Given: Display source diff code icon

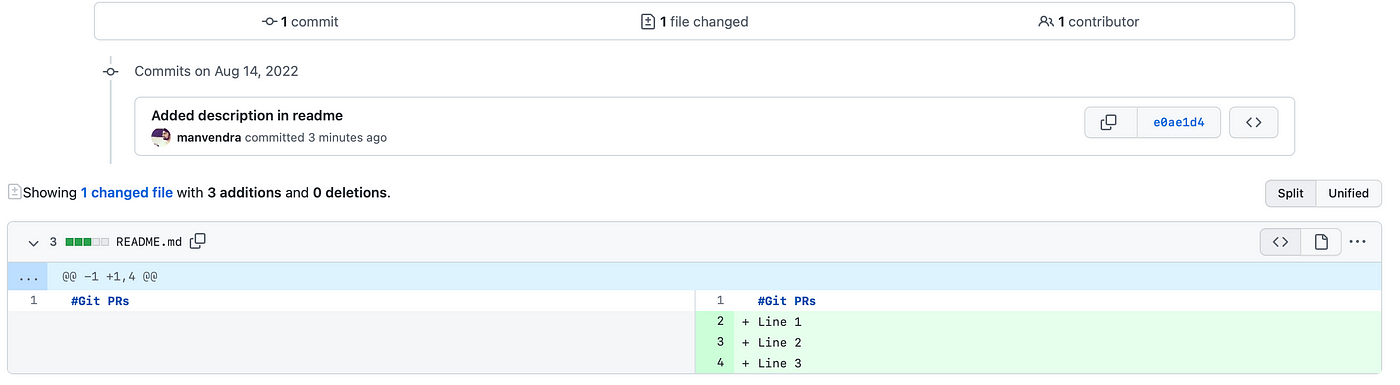Looking at the screenshot, I should click(1280, 242).
